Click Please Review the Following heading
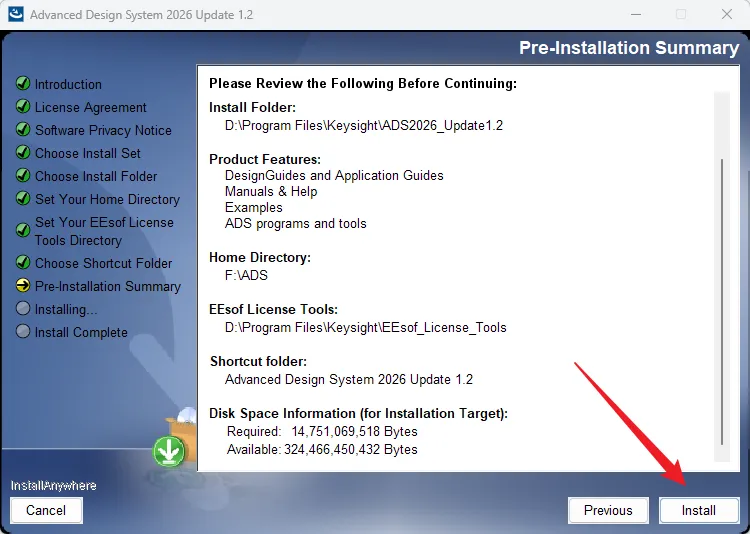The height and width of the screenshot is (534, 750). click(x=363, y=83)
